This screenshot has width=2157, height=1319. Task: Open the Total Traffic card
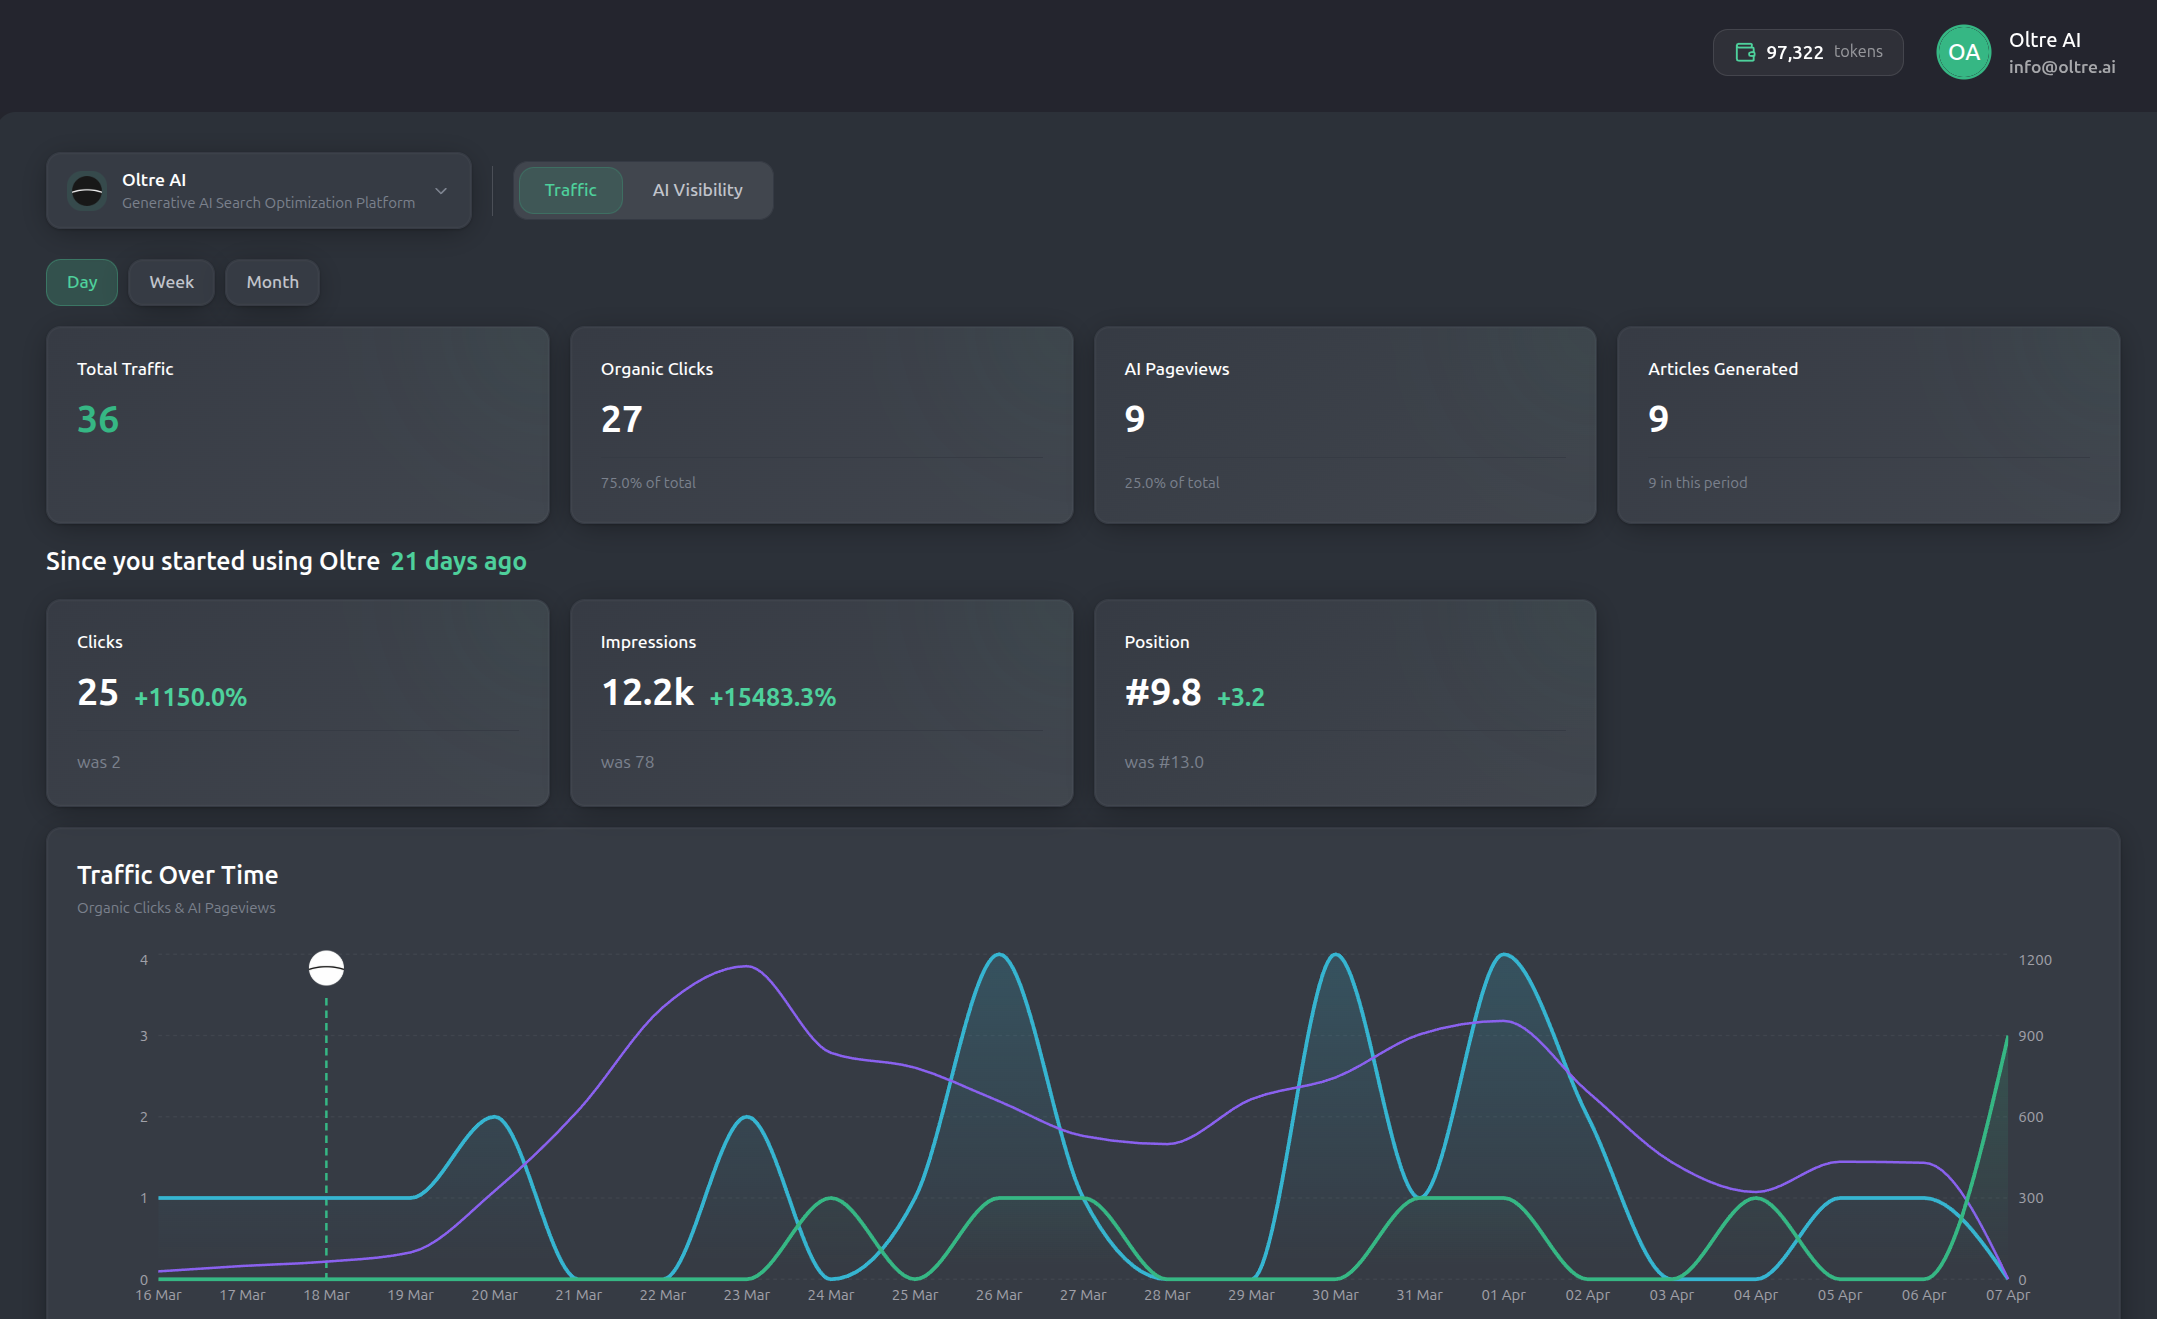pos(298,424)
